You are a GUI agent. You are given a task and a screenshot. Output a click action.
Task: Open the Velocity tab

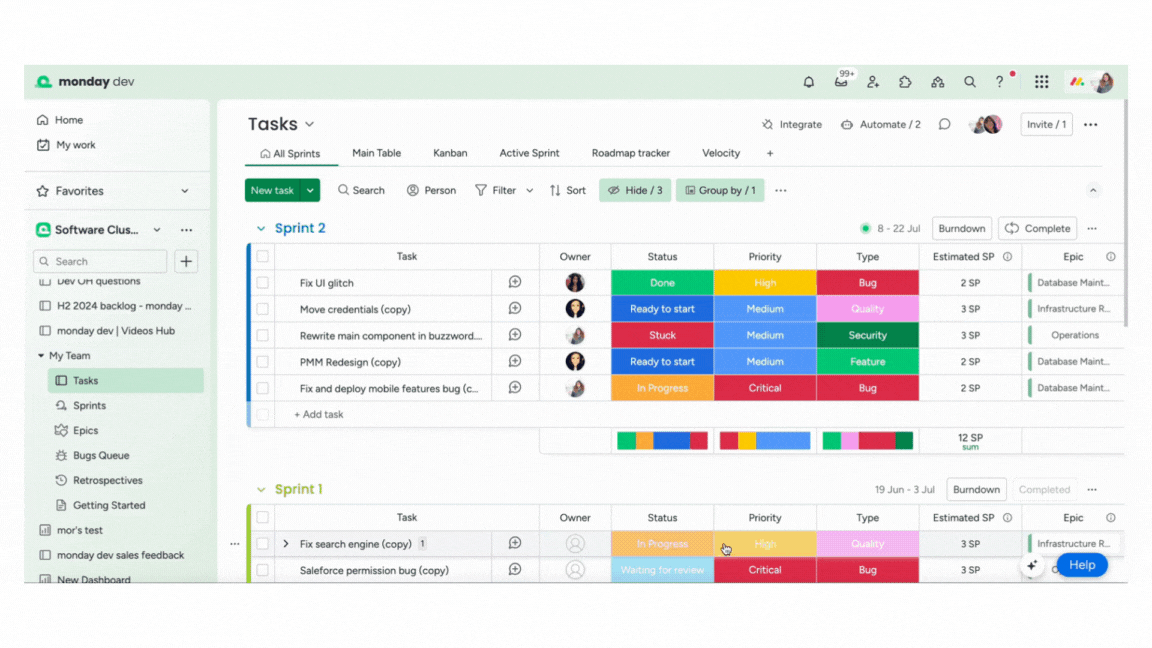(721, 153)
